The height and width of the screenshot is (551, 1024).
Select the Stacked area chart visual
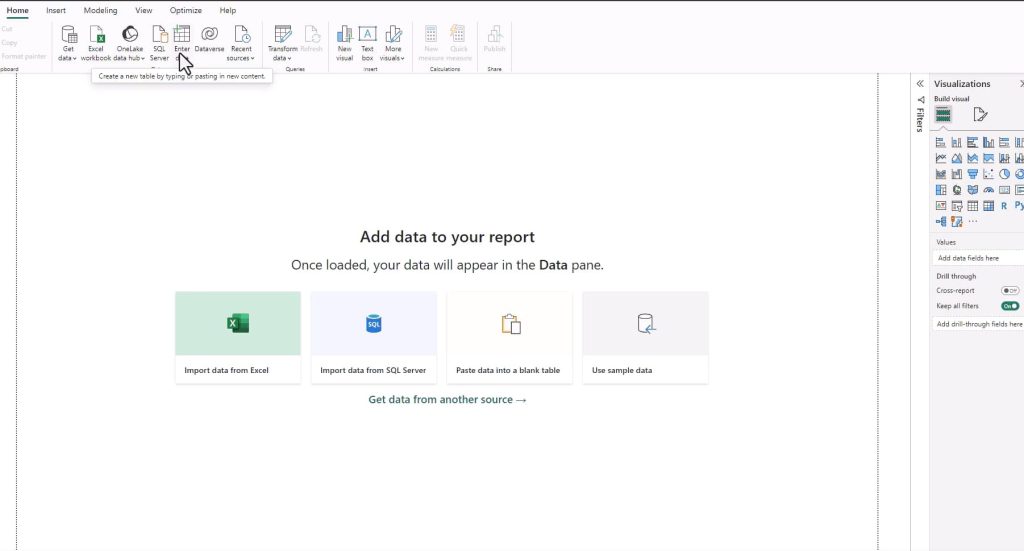tap(972, 158)
